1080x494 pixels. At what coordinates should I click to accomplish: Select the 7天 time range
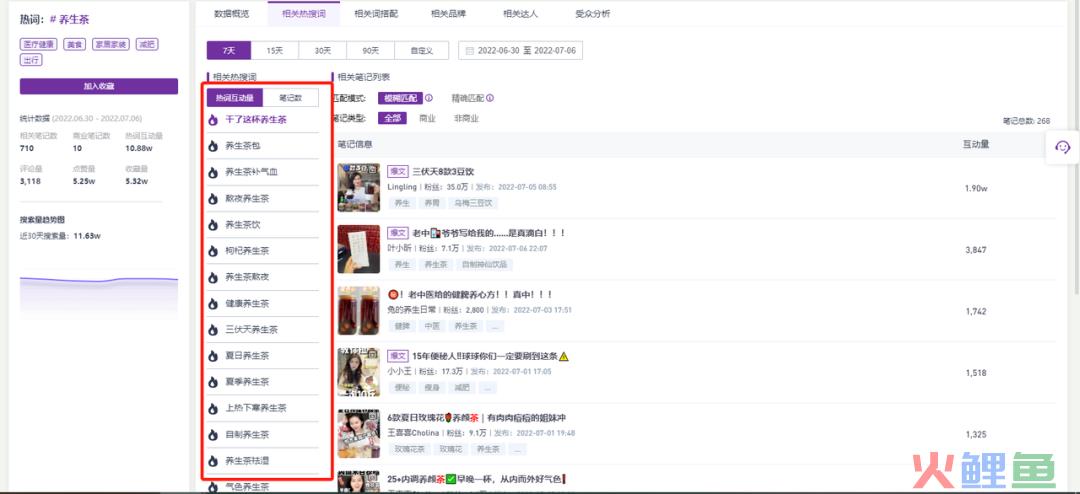coord(229,51)
